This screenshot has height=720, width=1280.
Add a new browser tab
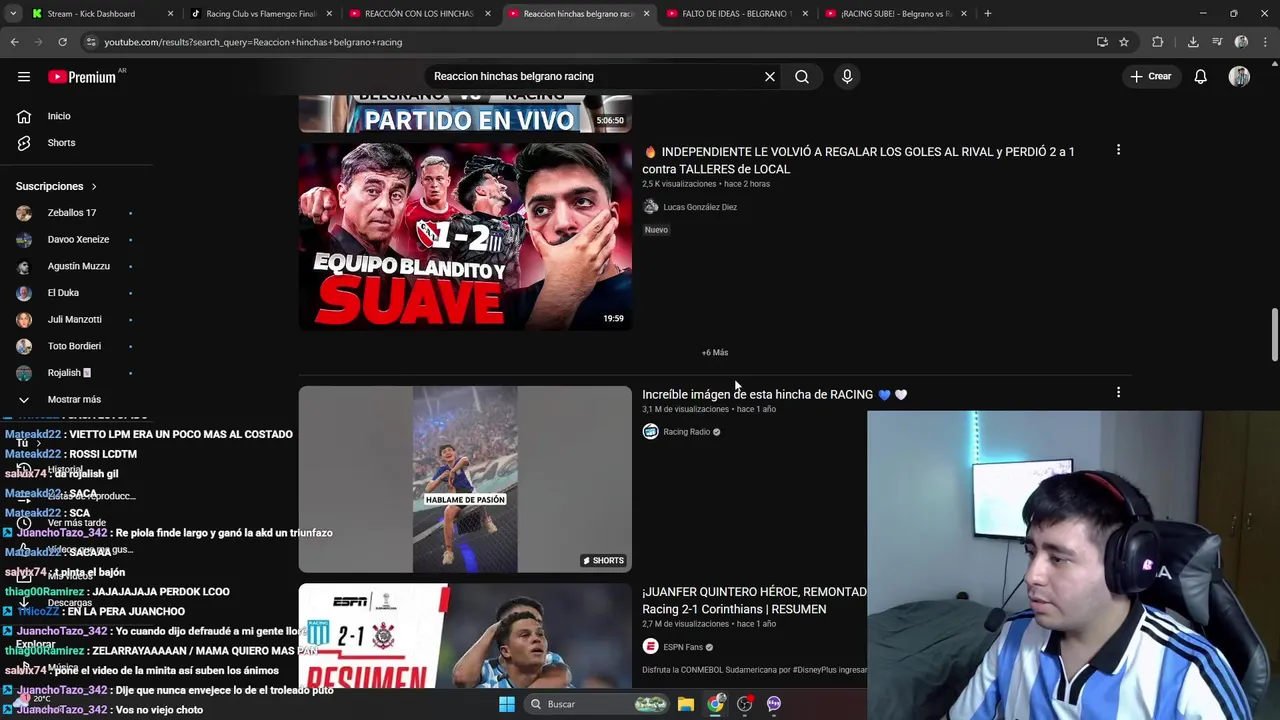point(987,14)
